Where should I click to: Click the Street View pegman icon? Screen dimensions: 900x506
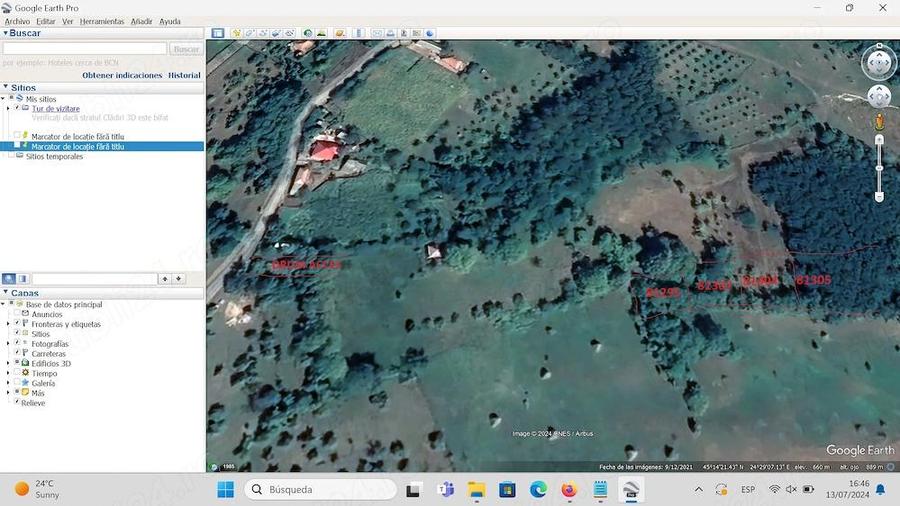point(879,121)
